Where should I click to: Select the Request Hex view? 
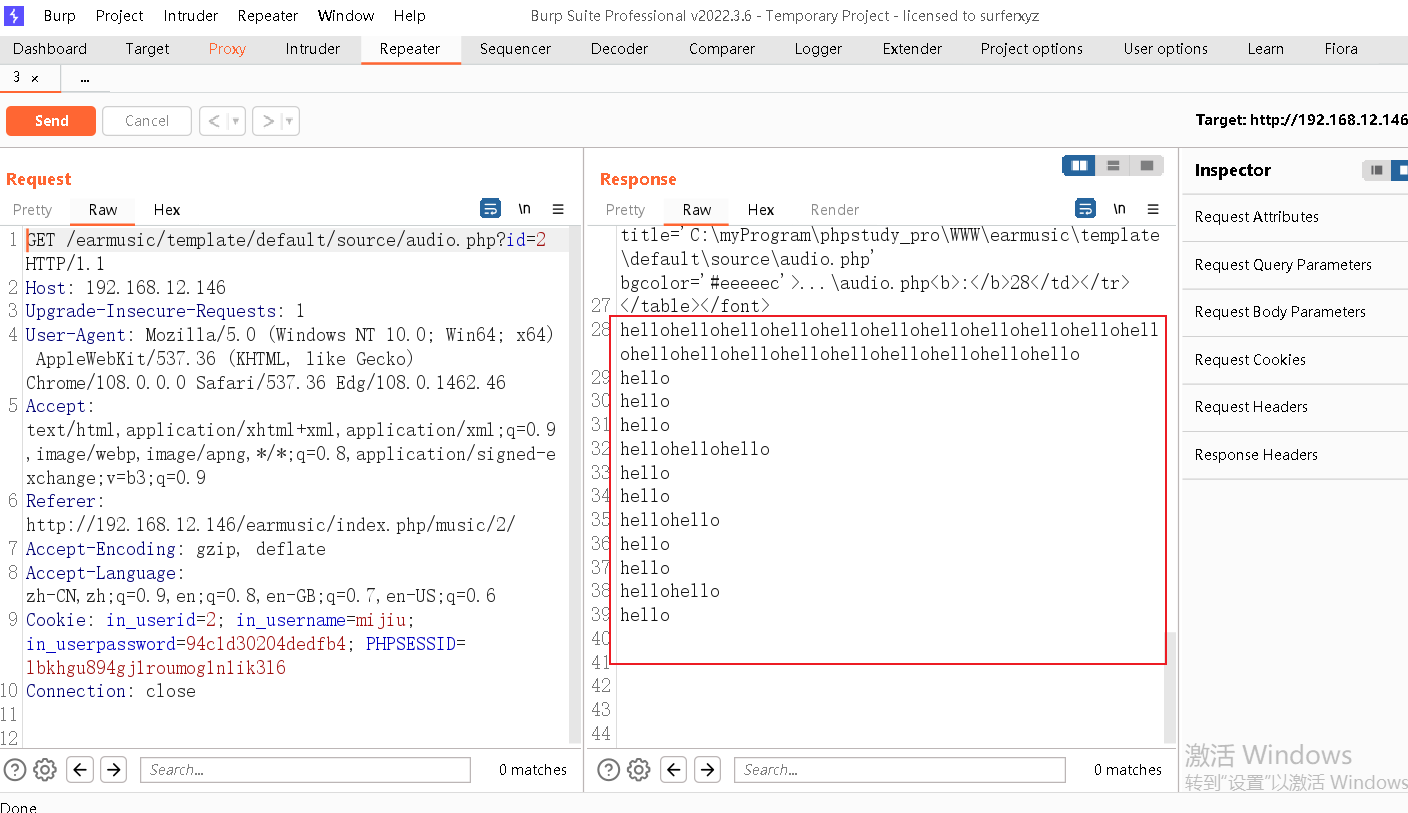(167, 210)
